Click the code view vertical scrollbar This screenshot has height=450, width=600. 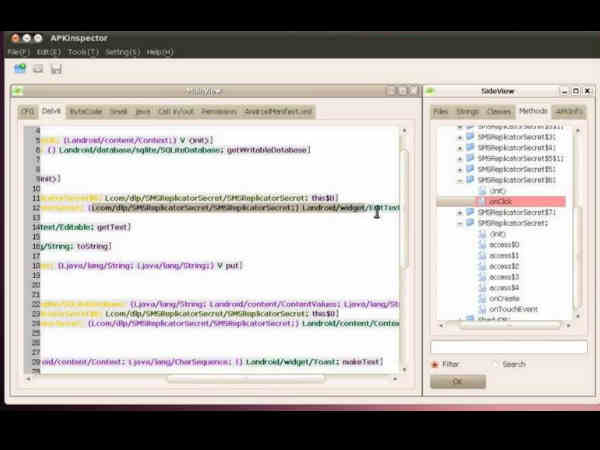point(404,209)
